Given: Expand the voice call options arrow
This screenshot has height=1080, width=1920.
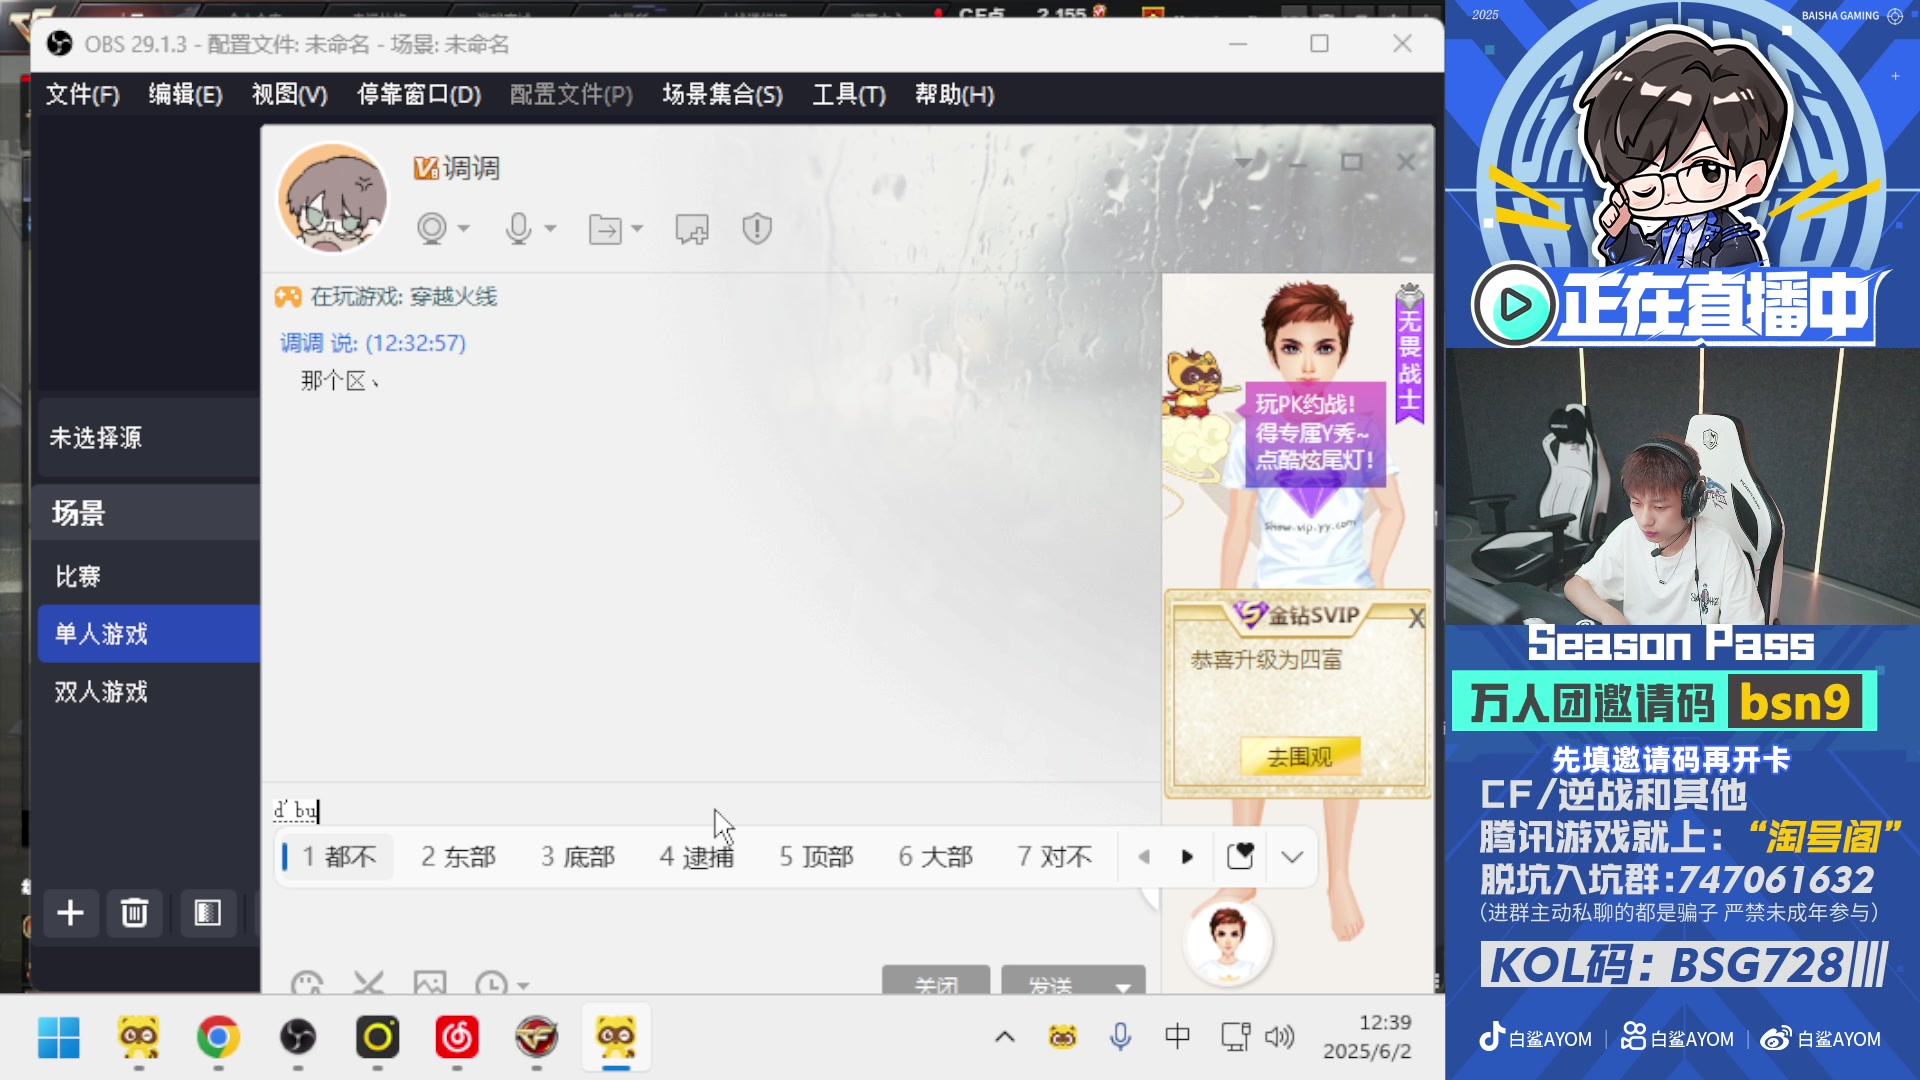Looking at the screenshot, I should pos(550,229).
